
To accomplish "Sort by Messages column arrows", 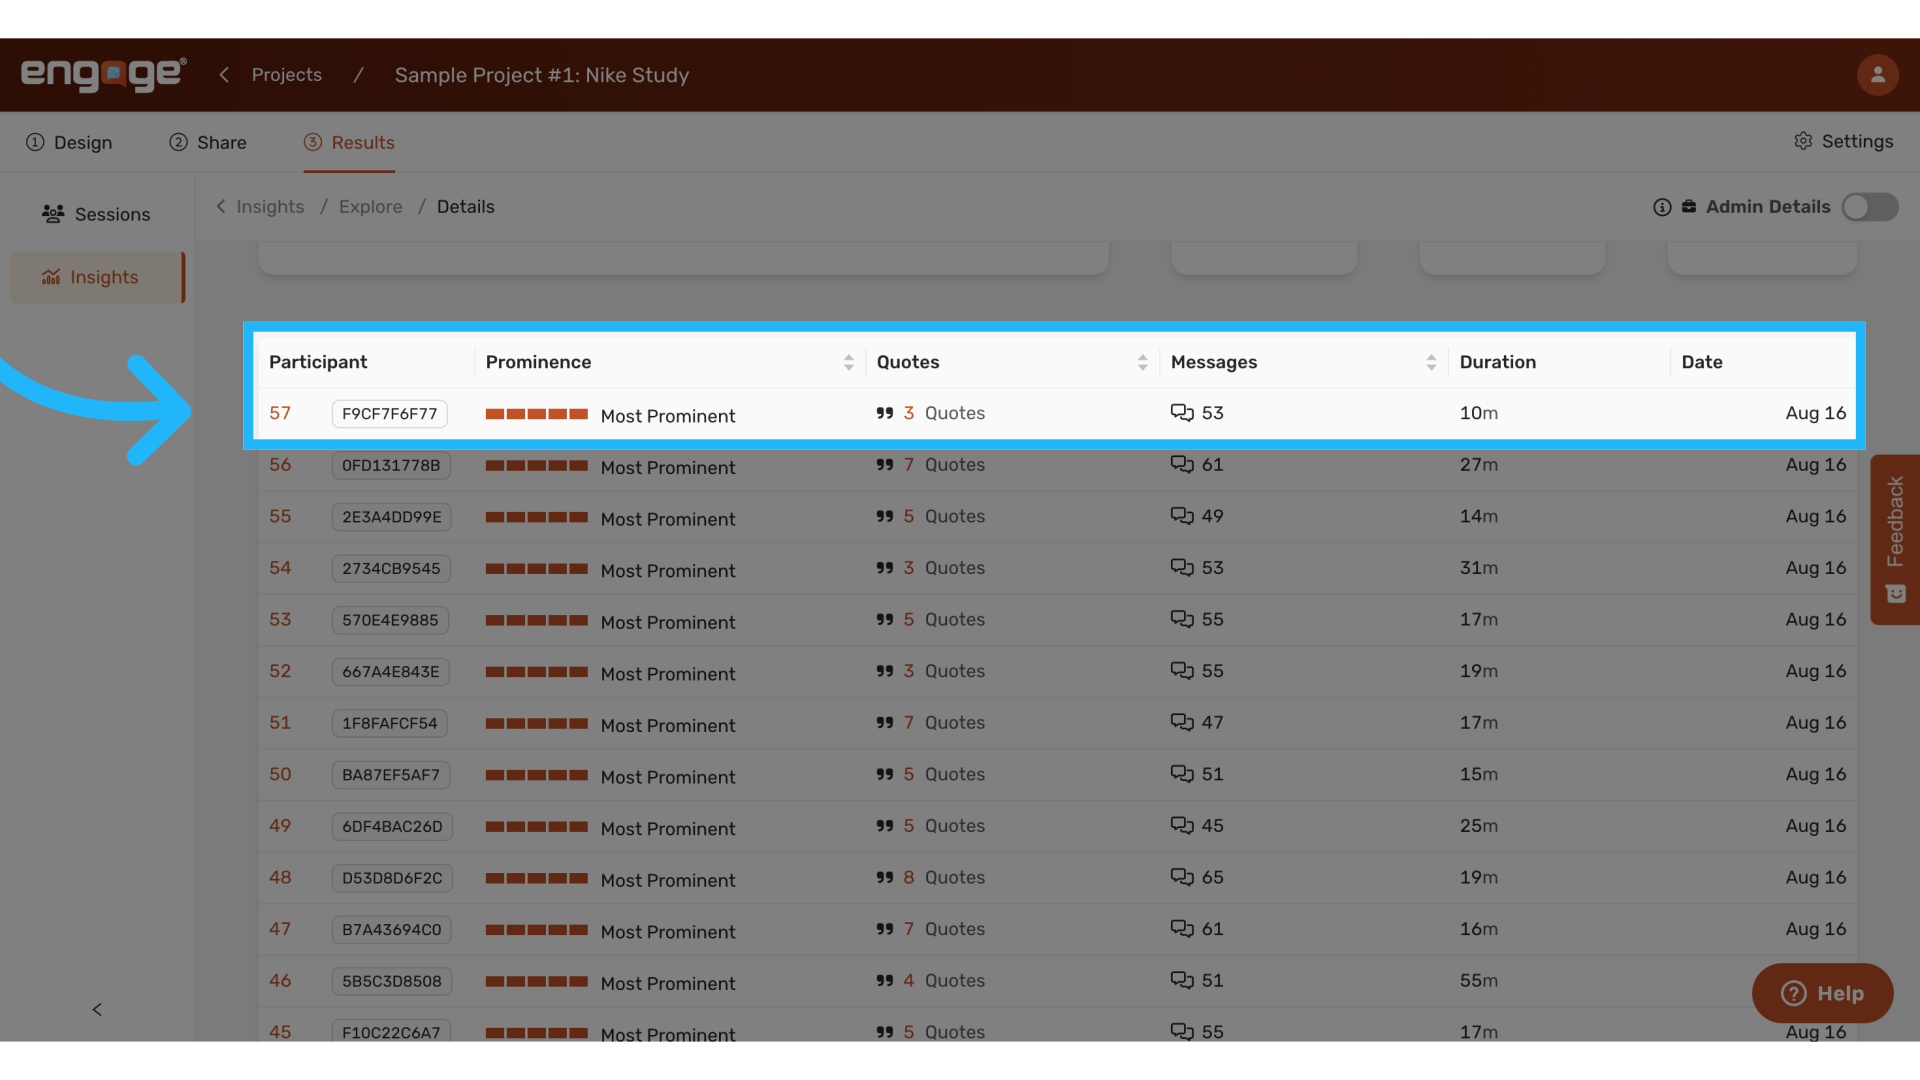I will tap(1431, 362).
